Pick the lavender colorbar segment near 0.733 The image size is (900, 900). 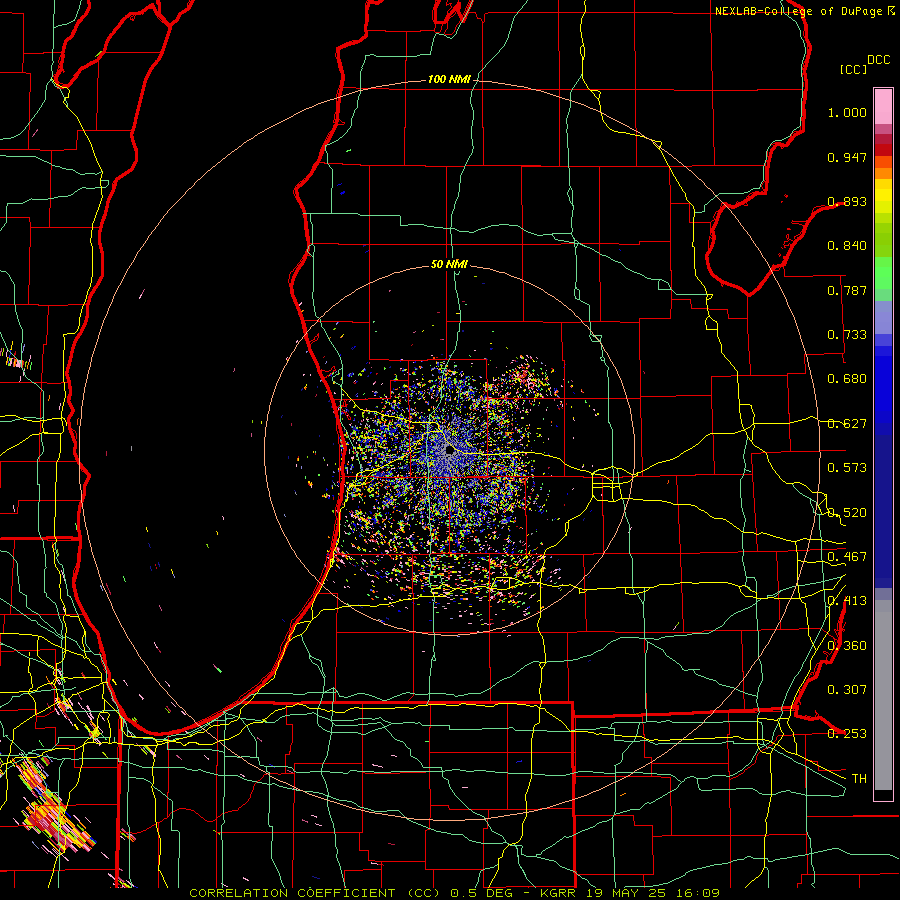click(x=883, y=317)
